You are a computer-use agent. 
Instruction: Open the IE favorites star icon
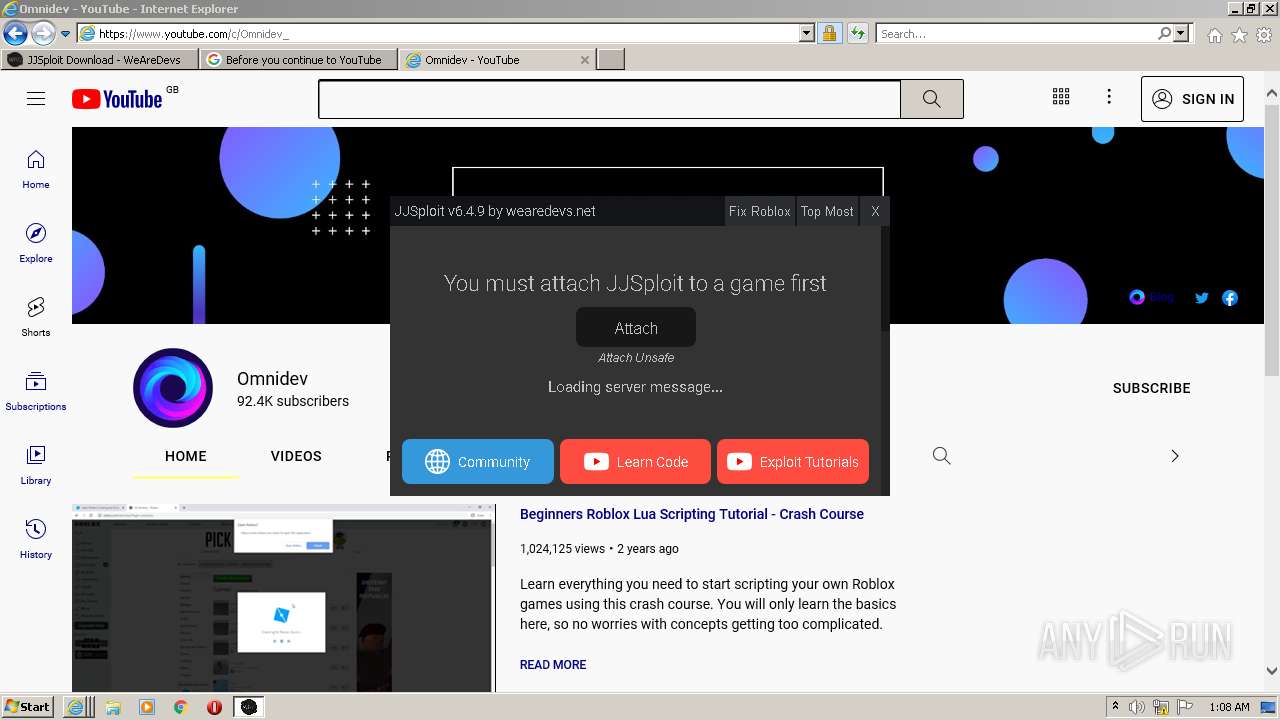coord(1239,34)
